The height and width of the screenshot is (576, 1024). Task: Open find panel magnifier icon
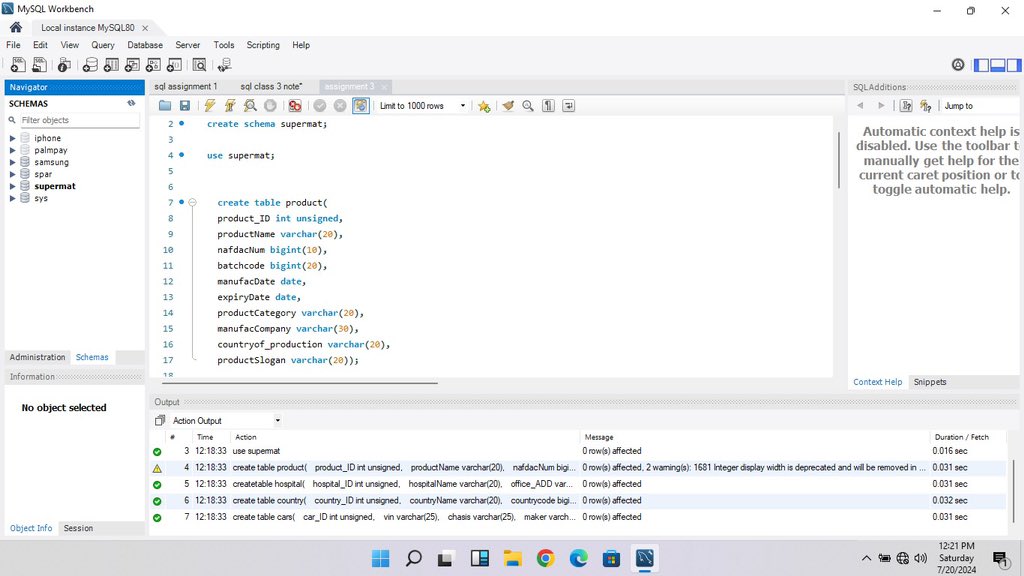pyautogui.click(x=528, y=106)
